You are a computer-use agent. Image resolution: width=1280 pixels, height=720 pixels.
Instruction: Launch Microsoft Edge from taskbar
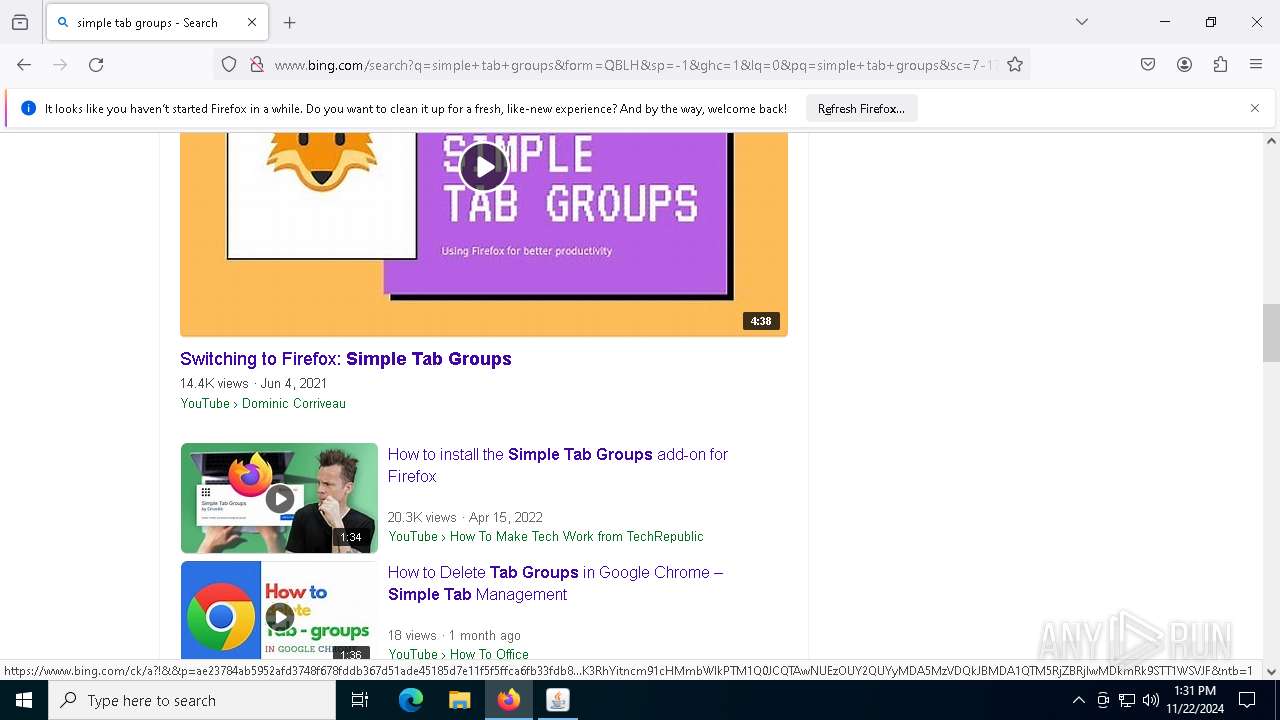tap(411, 700)
